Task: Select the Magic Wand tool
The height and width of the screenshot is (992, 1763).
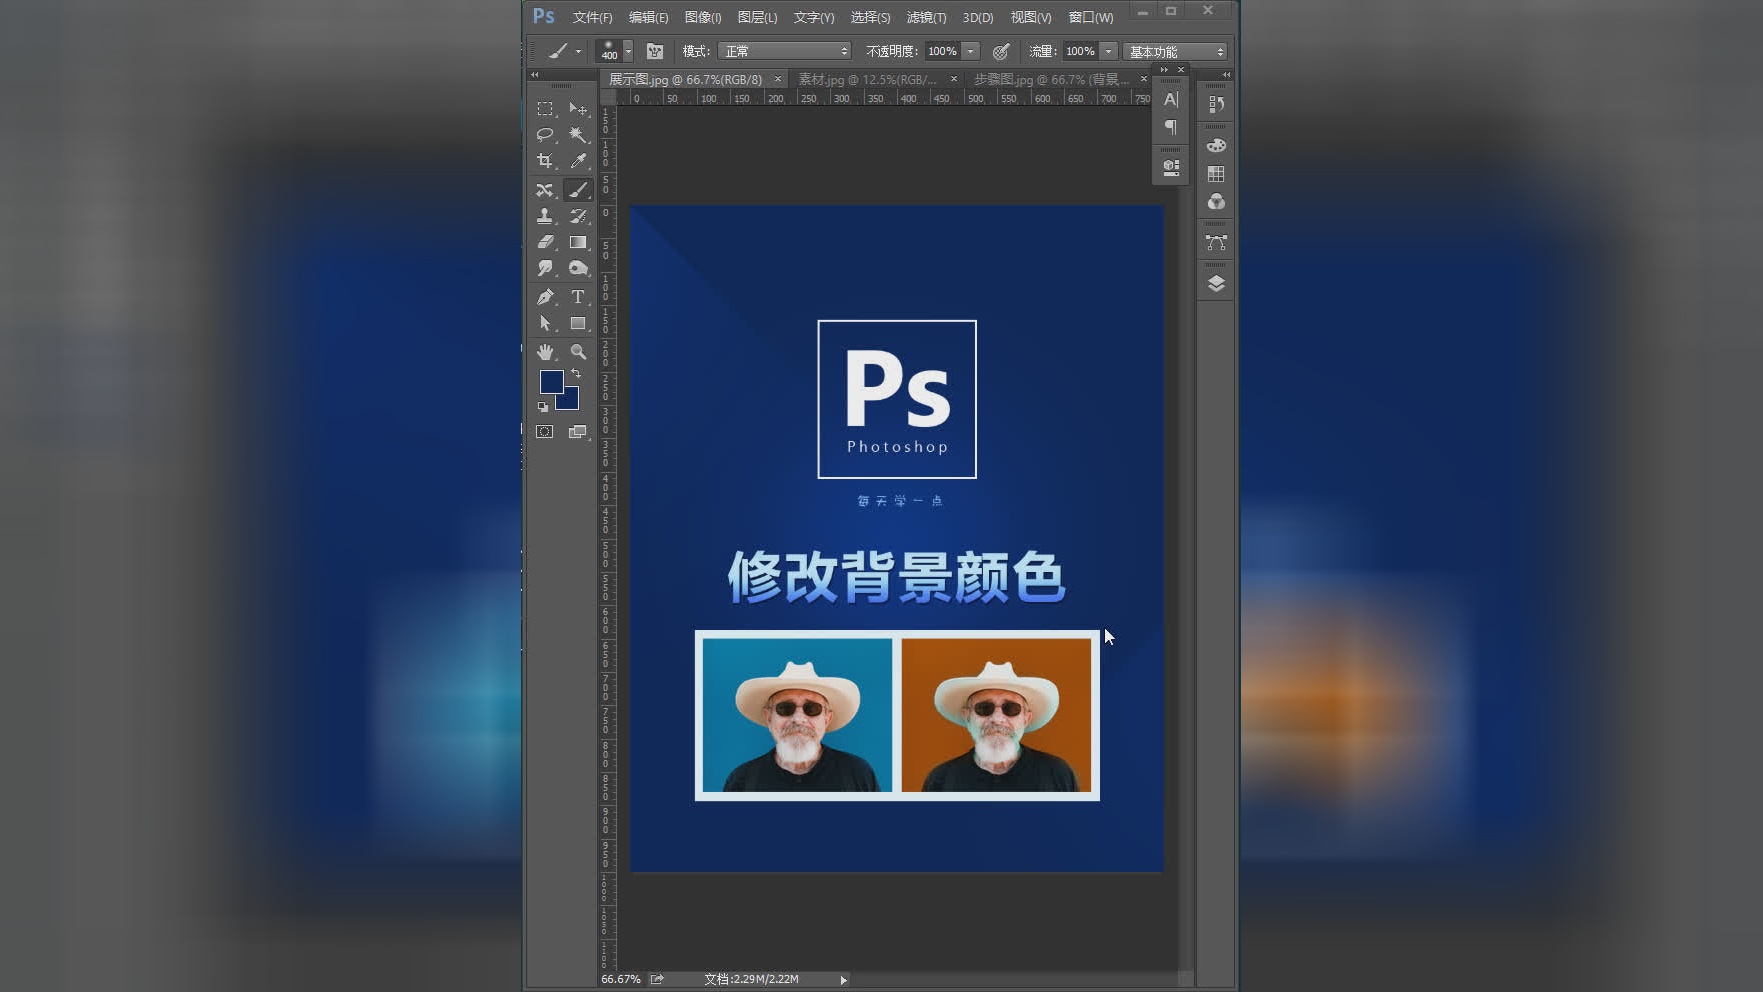Action: tap(578, 134)
